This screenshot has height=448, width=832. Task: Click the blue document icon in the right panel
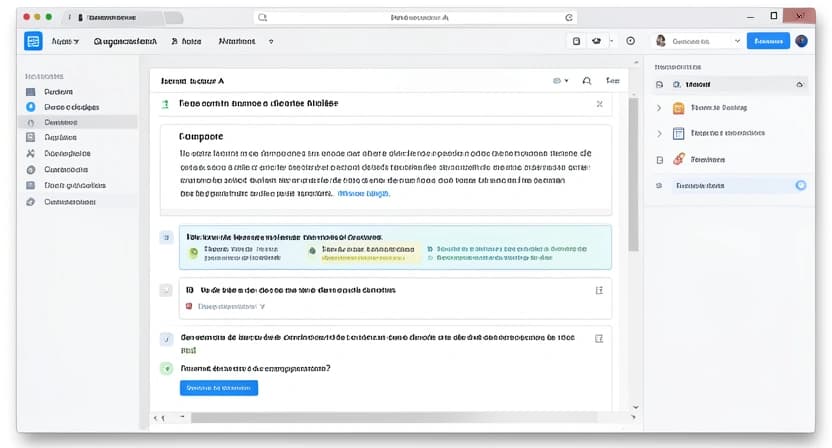[679, 133]
